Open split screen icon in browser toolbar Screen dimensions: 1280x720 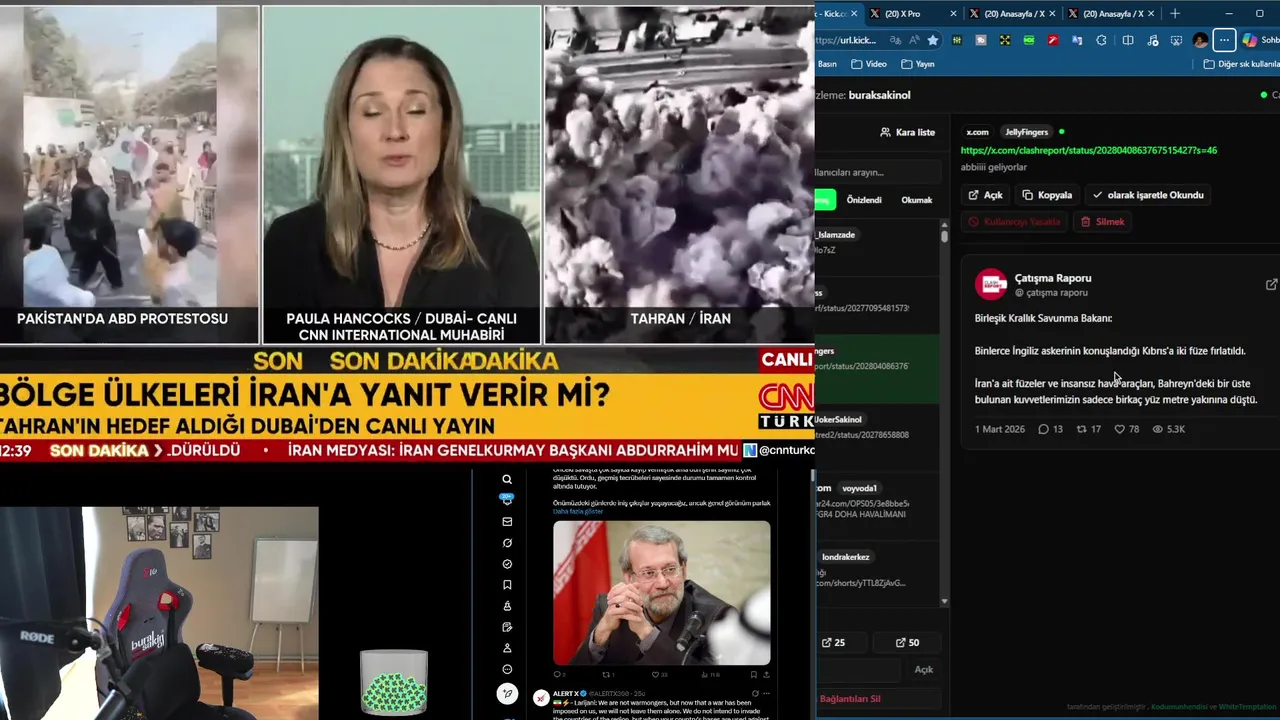point(1128,40)
